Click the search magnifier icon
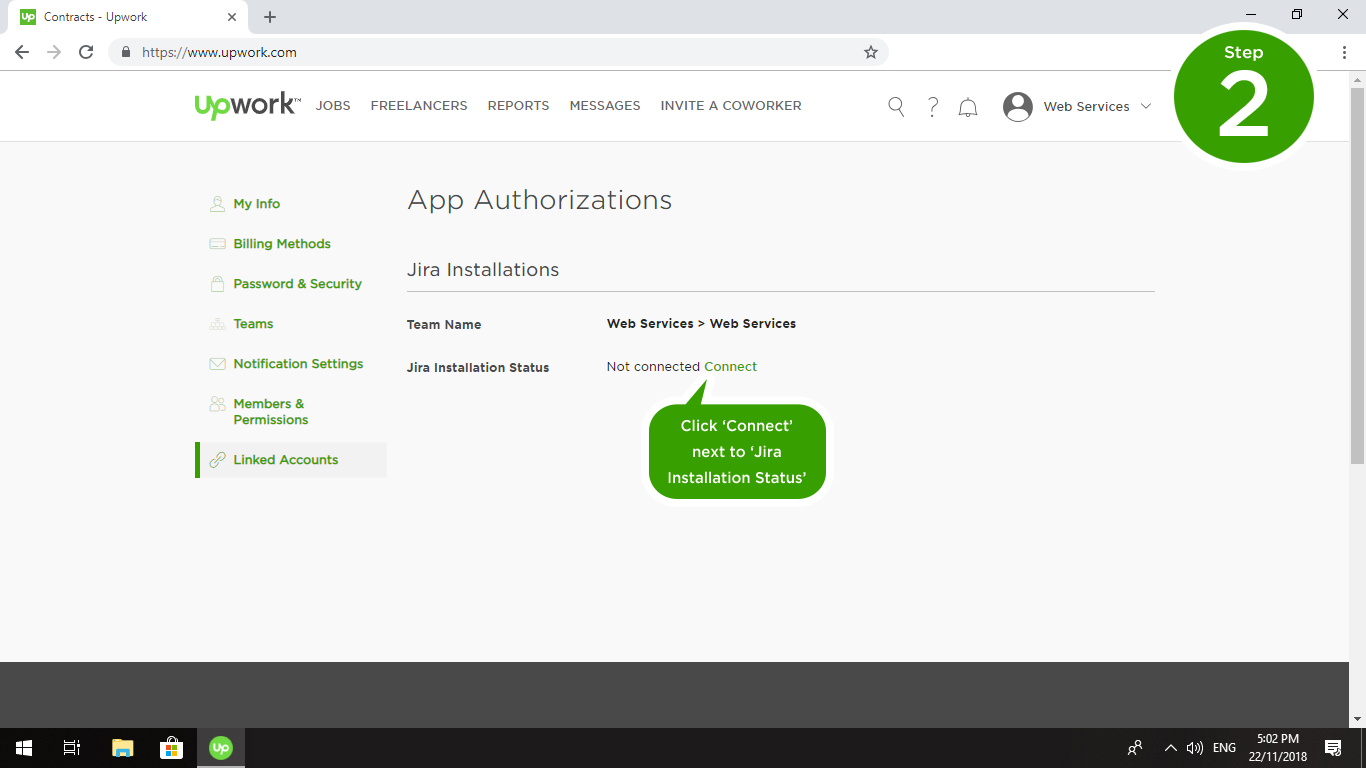The width and height of the screenshot is (1366, 768). tap(896, 107)
